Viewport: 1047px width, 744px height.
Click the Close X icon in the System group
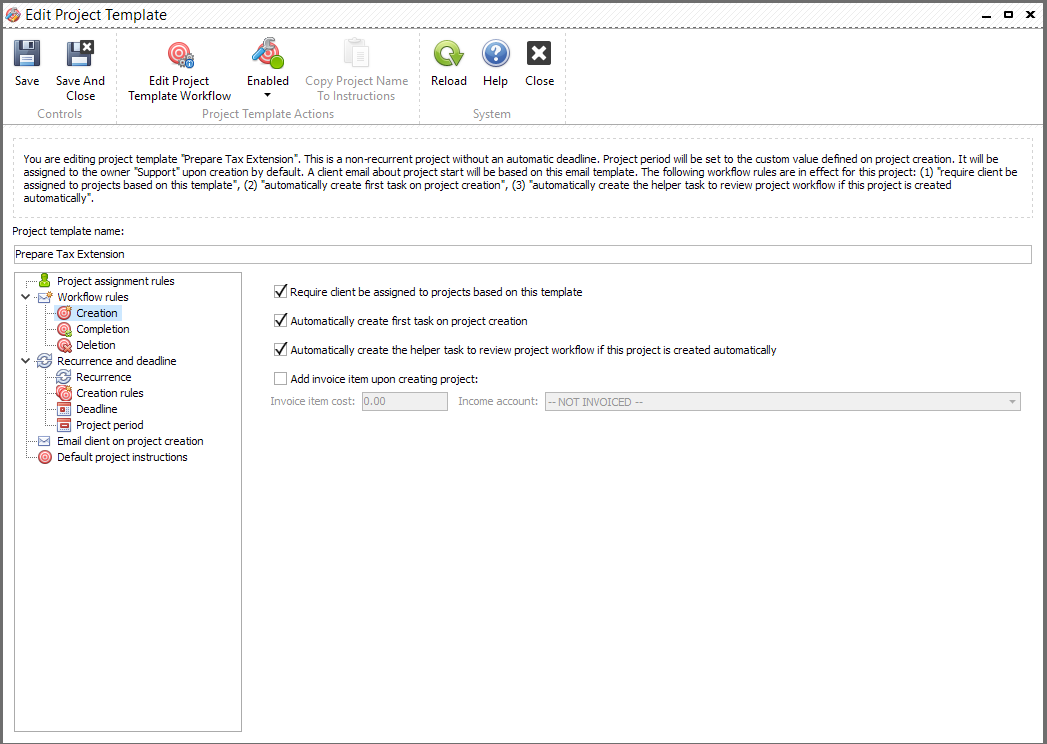(539, 53)
